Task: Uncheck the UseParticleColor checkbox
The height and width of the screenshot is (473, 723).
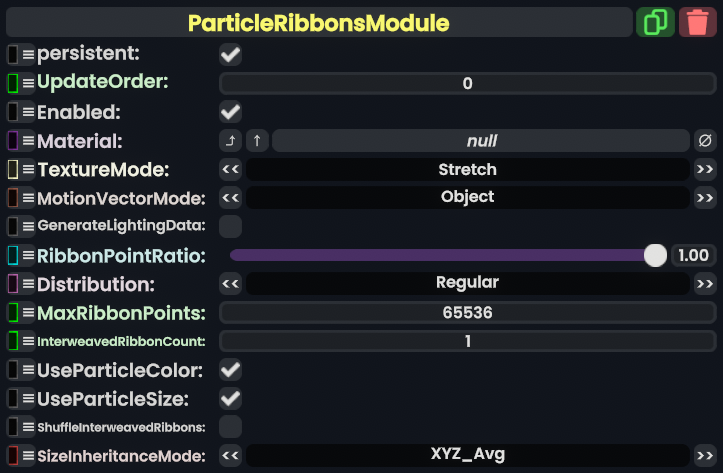Action: (x=231, y=370)
